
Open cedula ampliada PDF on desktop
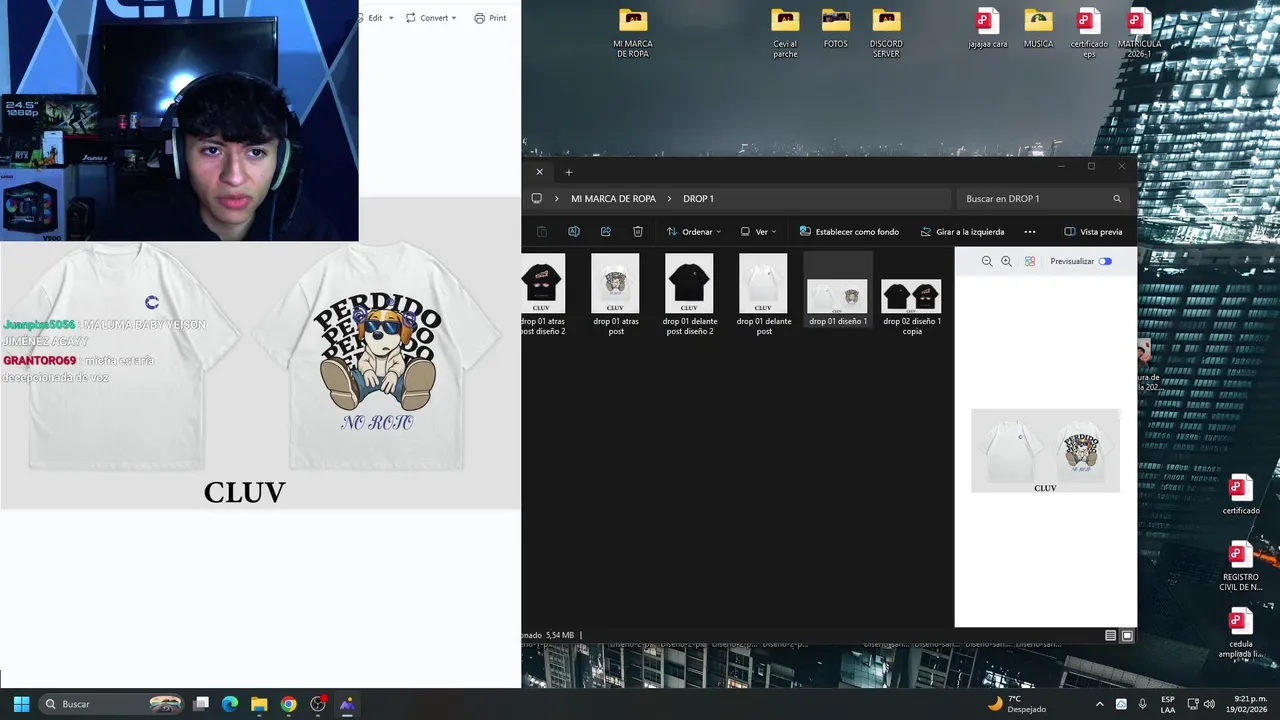pyautogui.click(x=1241, y=634)
